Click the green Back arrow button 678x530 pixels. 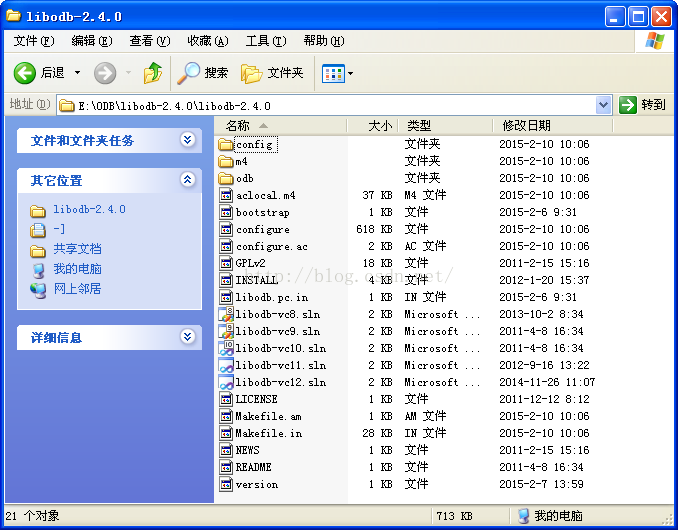tap(25, 73)
